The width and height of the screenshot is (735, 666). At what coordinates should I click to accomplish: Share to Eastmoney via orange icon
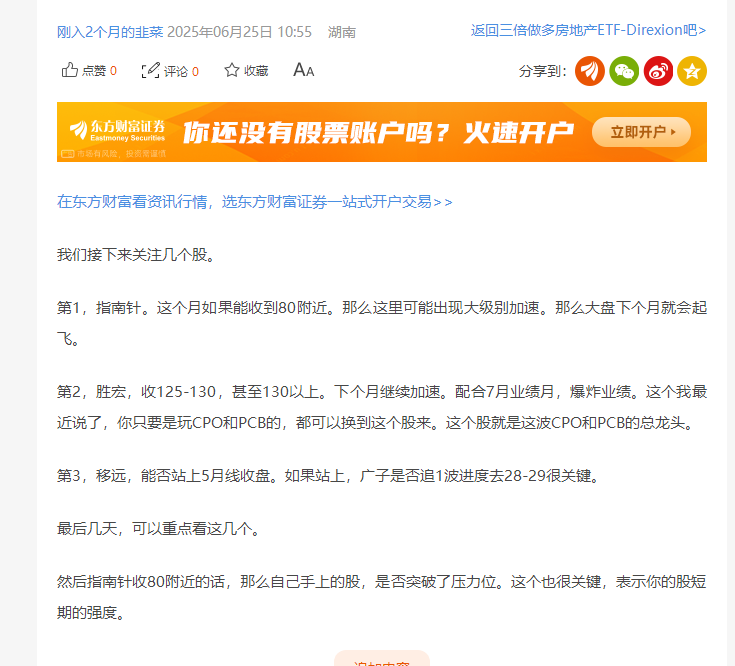click(x=590, y=71)
